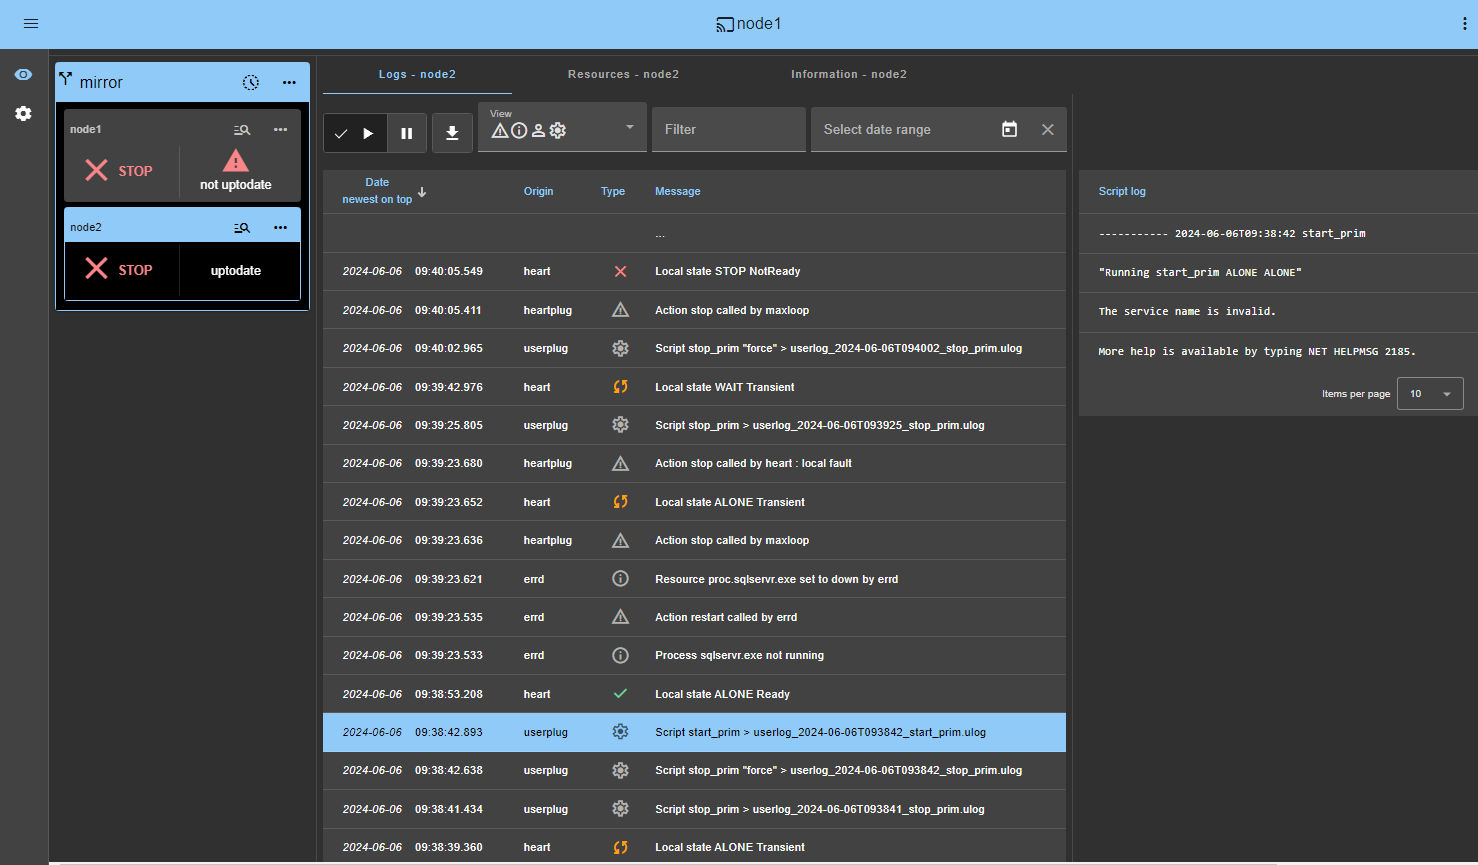This screenshot has width=1478, height=865.
Task: Open the hamburger navigation menu
Action: point(31,23)
